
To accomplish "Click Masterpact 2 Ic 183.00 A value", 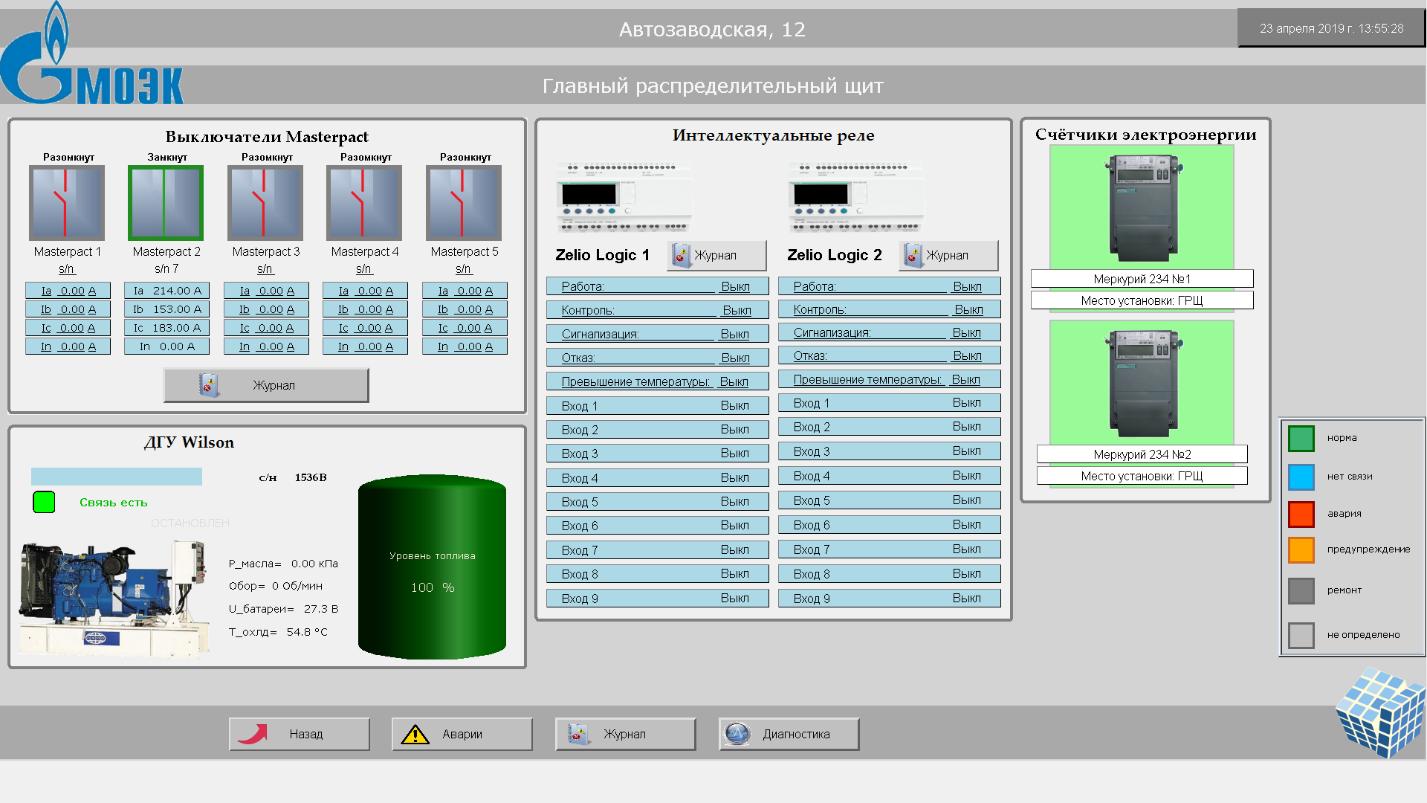I will point(167,328).
